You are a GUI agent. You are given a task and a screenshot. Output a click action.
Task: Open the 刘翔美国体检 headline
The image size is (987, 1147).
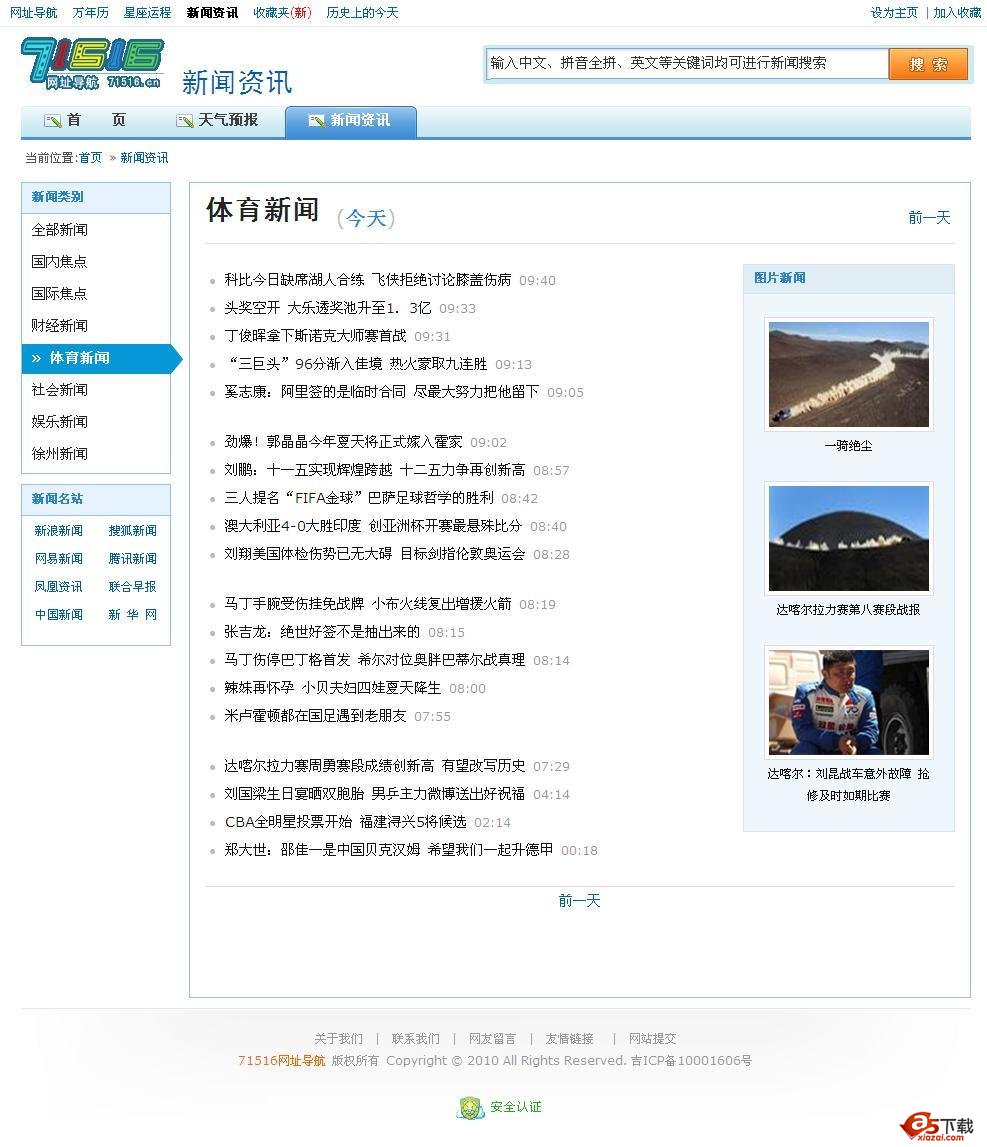pos(375,554)
